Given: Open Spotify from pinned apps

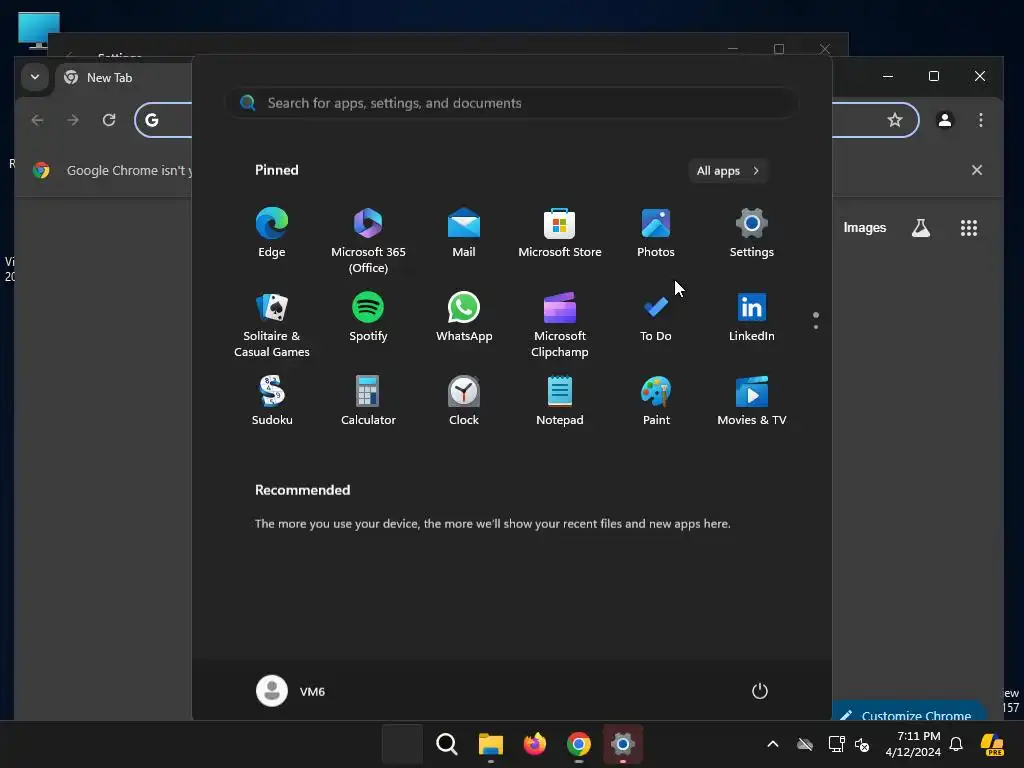Looking at the screenshot, I should [x=368, y=317].
